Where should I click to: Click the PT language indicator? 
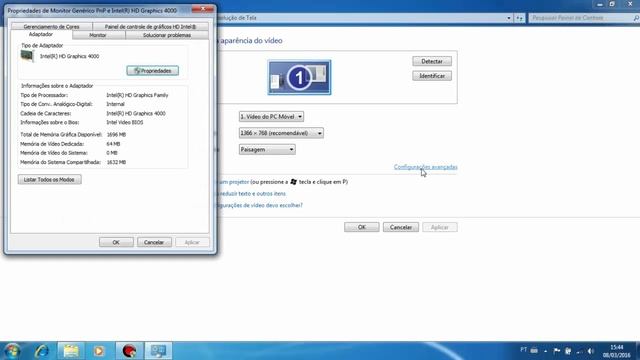point(524,350)
